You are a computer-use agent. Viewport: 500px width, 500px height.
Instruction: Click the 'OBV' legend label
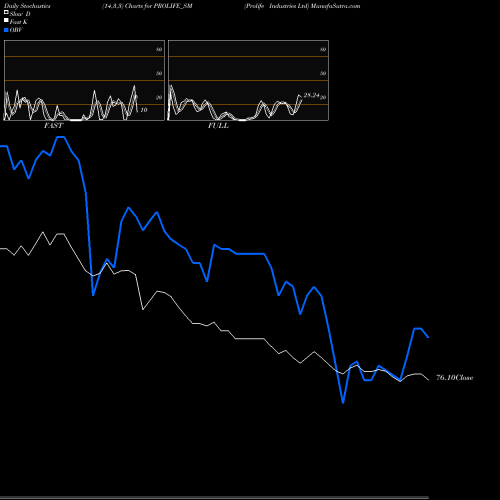(16, 30)
